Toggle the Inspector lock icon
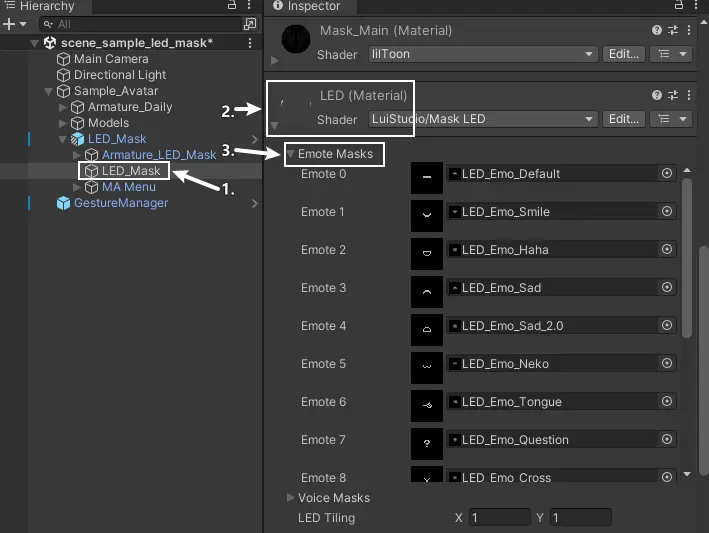Viewport: 709px width, 533px height. [679, 5]
